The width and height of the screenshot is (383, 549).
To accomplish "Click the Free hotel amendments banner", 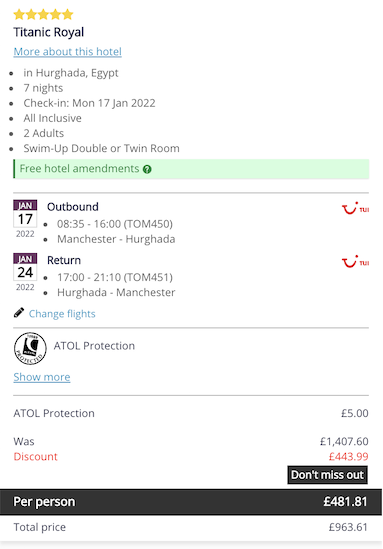I will (191, 169).
